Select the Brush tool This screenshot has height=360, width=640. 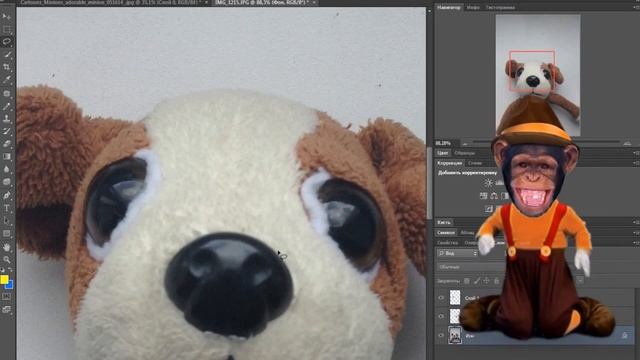click(7, 106)
